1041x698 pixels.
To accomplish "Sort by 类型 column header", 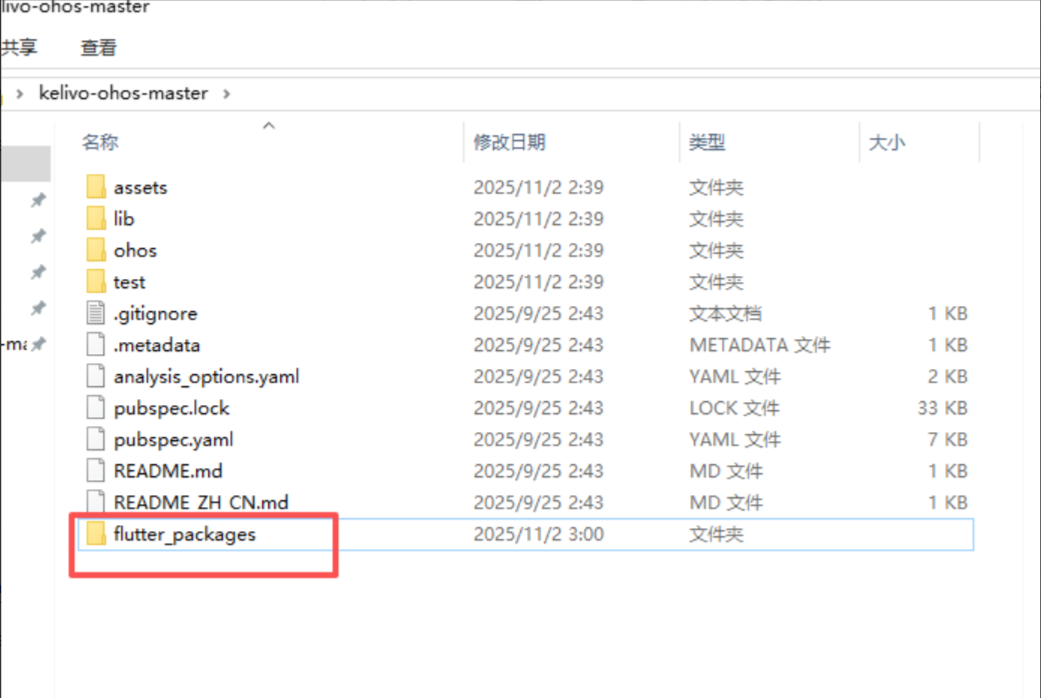I will (707, 142).
